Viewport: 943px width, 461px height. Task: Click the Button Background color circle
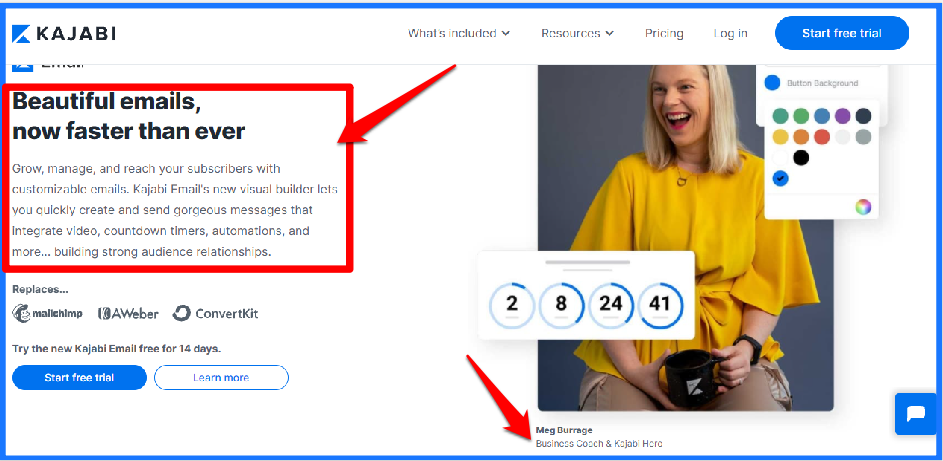pyautogui.click(x=772, y=83)
